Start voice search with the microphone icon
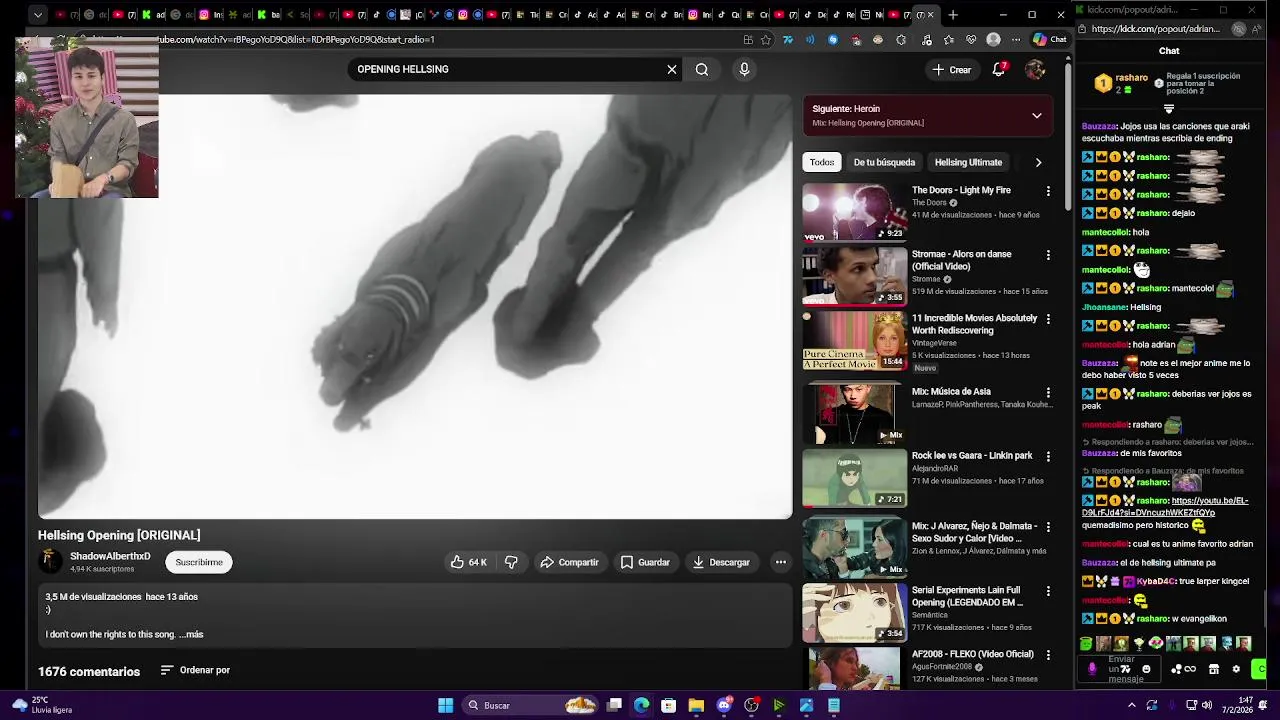Image resolution: width=1280 pixels, height=720 pixels. point(744,69)
